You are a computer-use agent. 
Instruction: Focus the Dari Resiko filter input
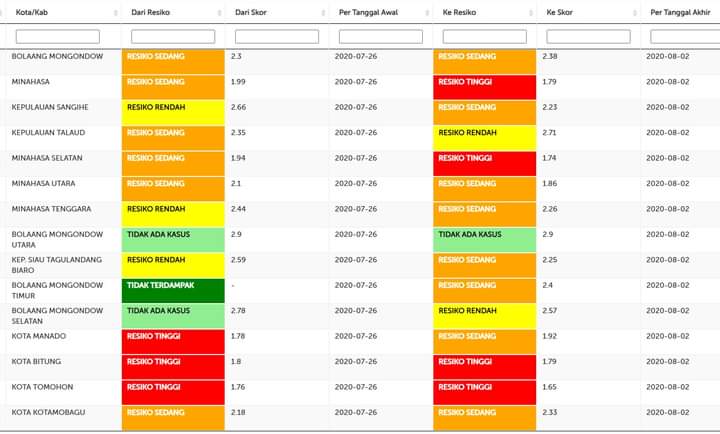(173, 37)
